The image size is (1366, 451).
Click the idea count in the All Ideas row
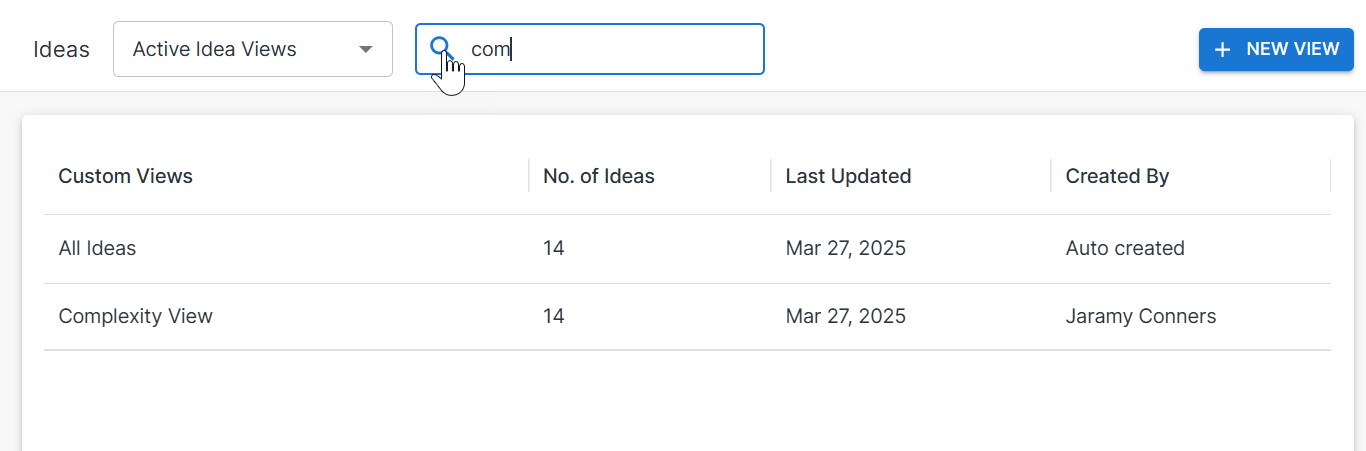(554, 248)
